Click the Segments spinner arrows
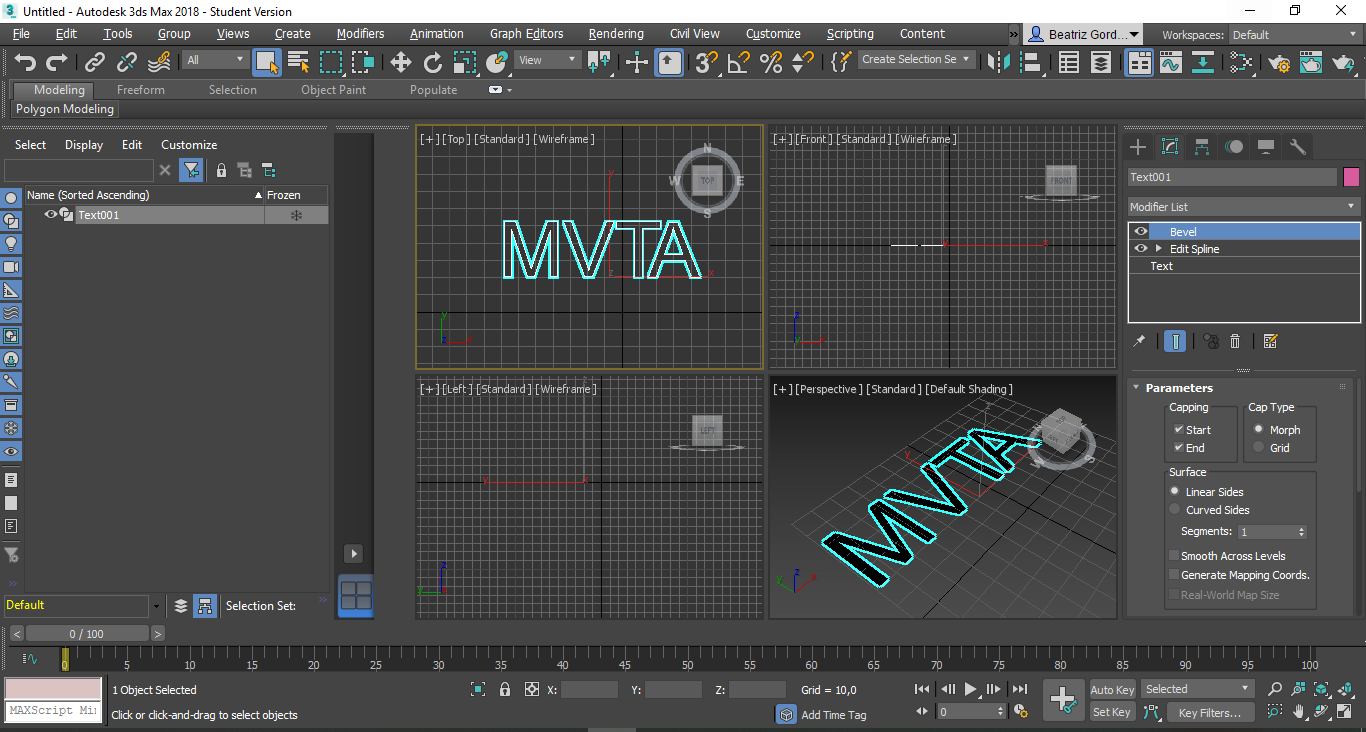The width and height of the screenshot is (1366, 732). coord(1301,532)
